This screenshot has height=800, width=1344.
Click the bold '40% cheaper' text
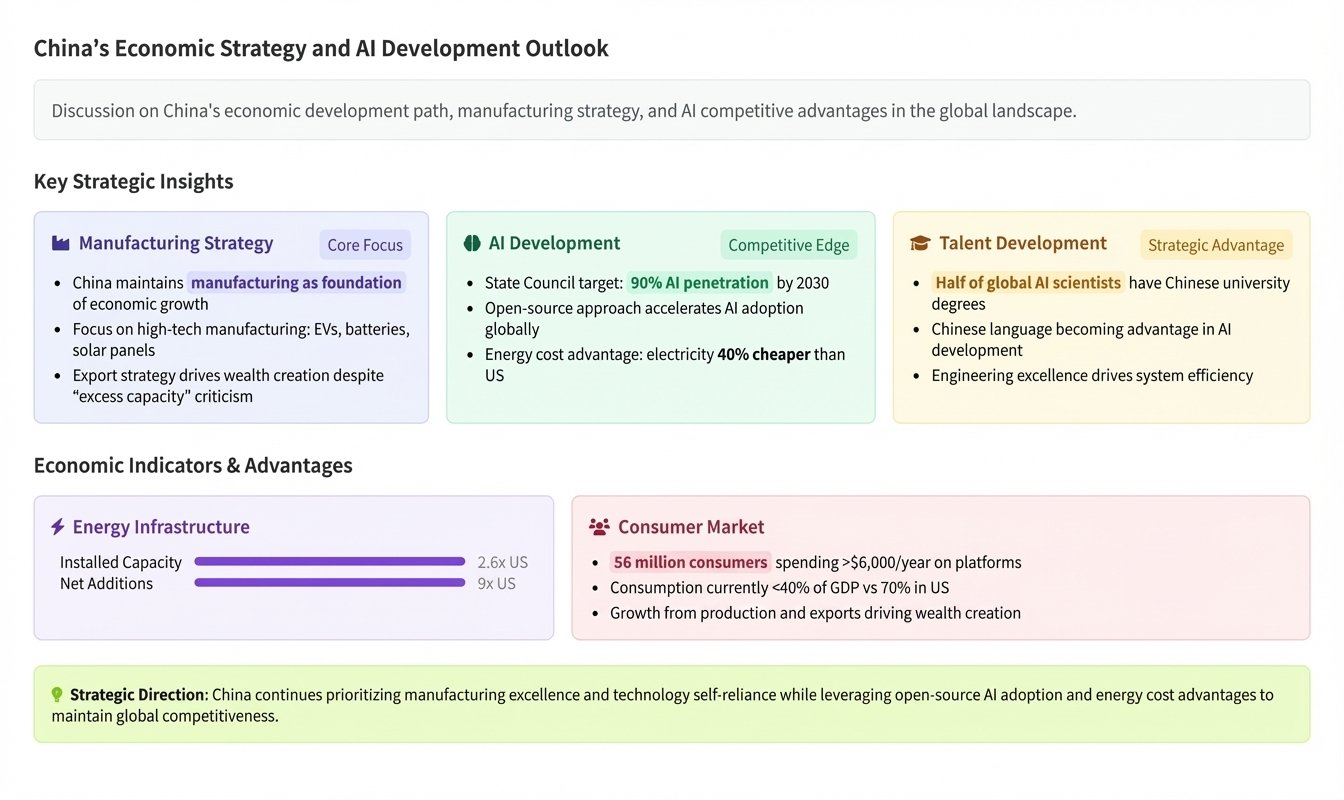click(x=763, y=354)
